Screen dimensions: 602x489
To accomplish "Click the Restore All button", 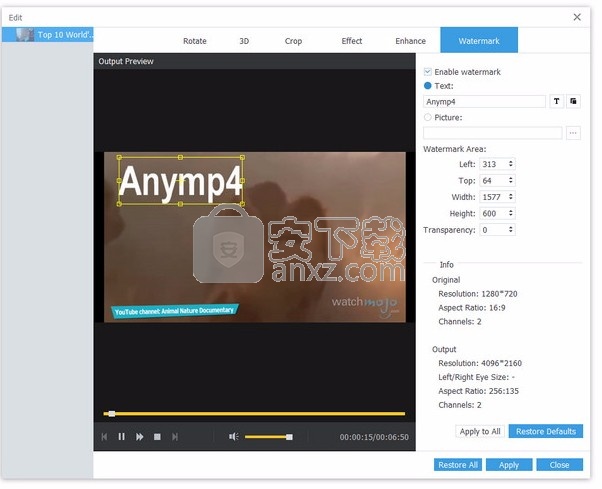I will point(458,465).
